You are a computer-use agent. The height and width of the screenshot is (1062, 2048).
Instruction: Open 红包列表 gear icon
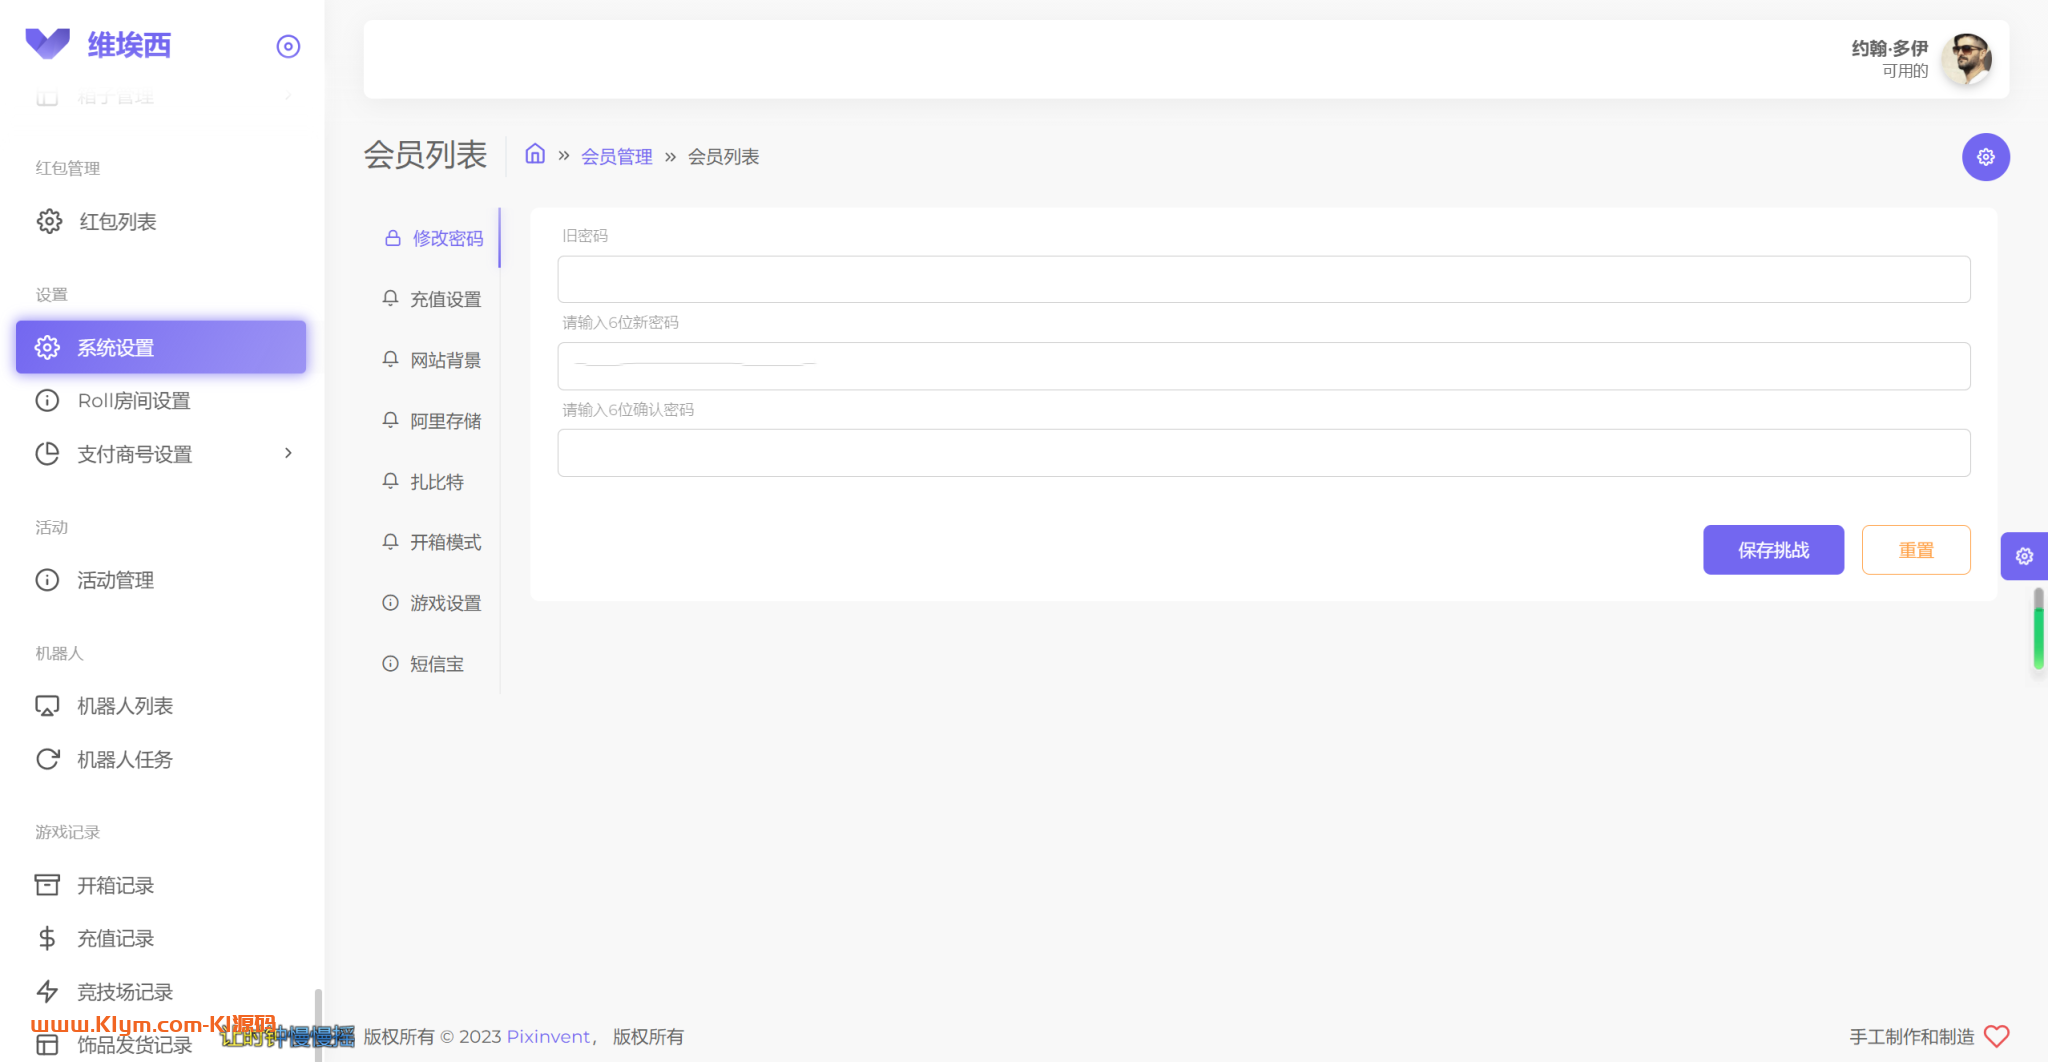[x=49, y=221]
